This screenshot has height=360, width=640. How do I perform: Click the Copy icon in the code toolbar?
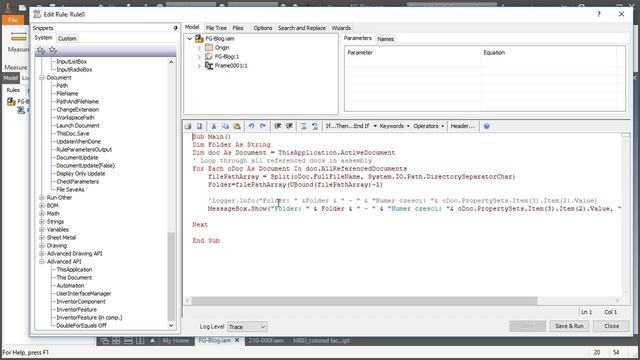tap(225, 126)
